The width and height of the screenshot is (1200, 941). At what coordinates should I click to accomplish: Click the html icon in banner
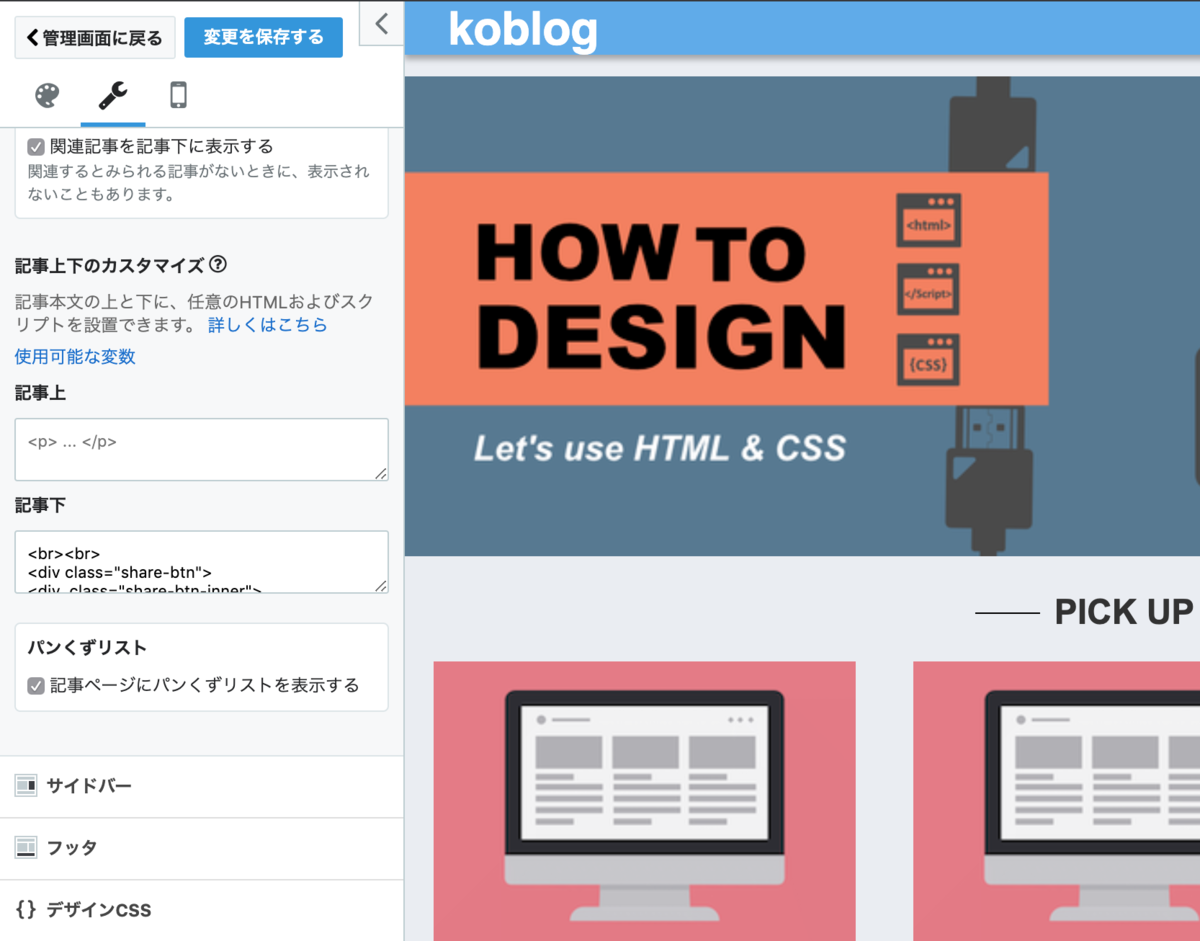929,220
